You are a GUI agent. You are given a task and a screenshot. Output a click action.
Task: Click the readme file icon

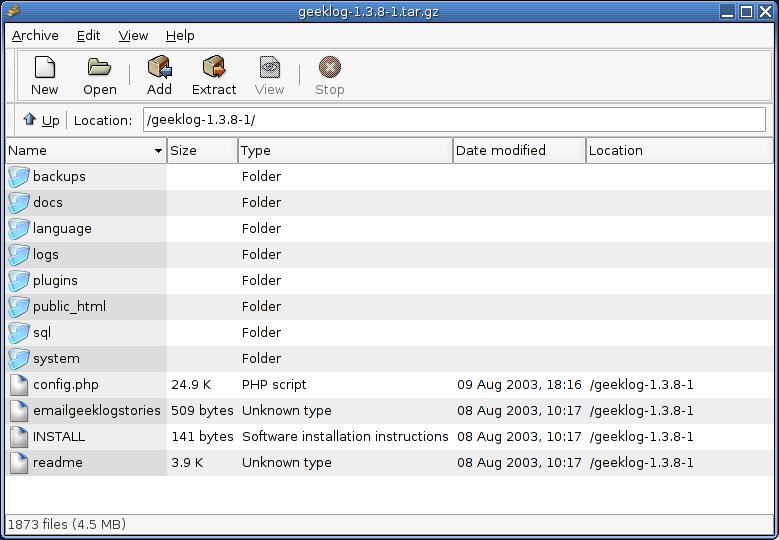click(19, 463)
